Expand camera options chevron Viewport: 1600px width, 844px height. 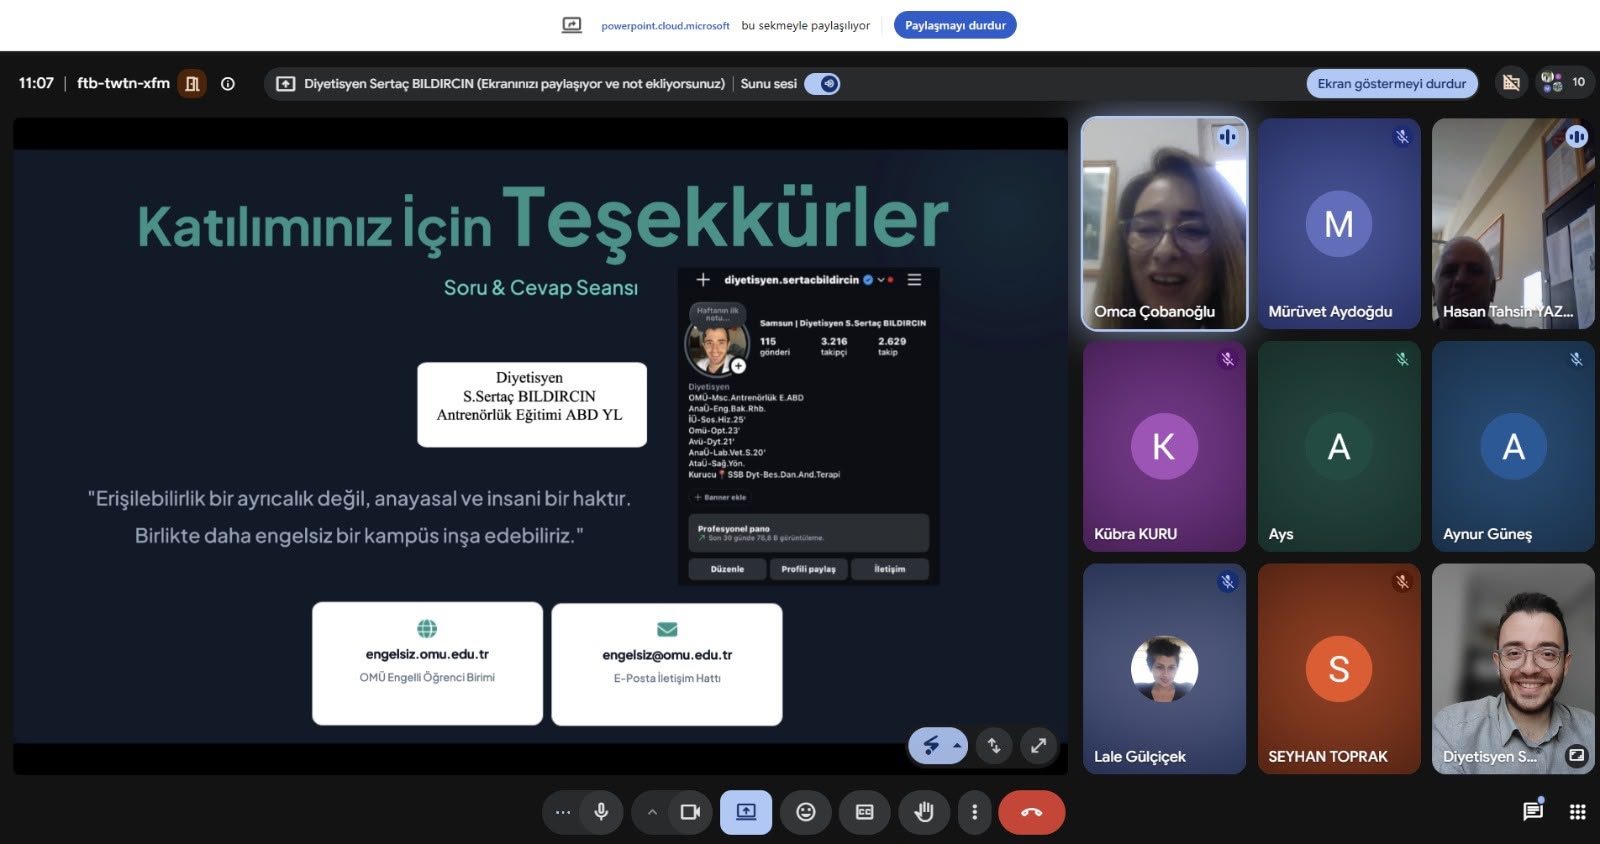(652, 812)
